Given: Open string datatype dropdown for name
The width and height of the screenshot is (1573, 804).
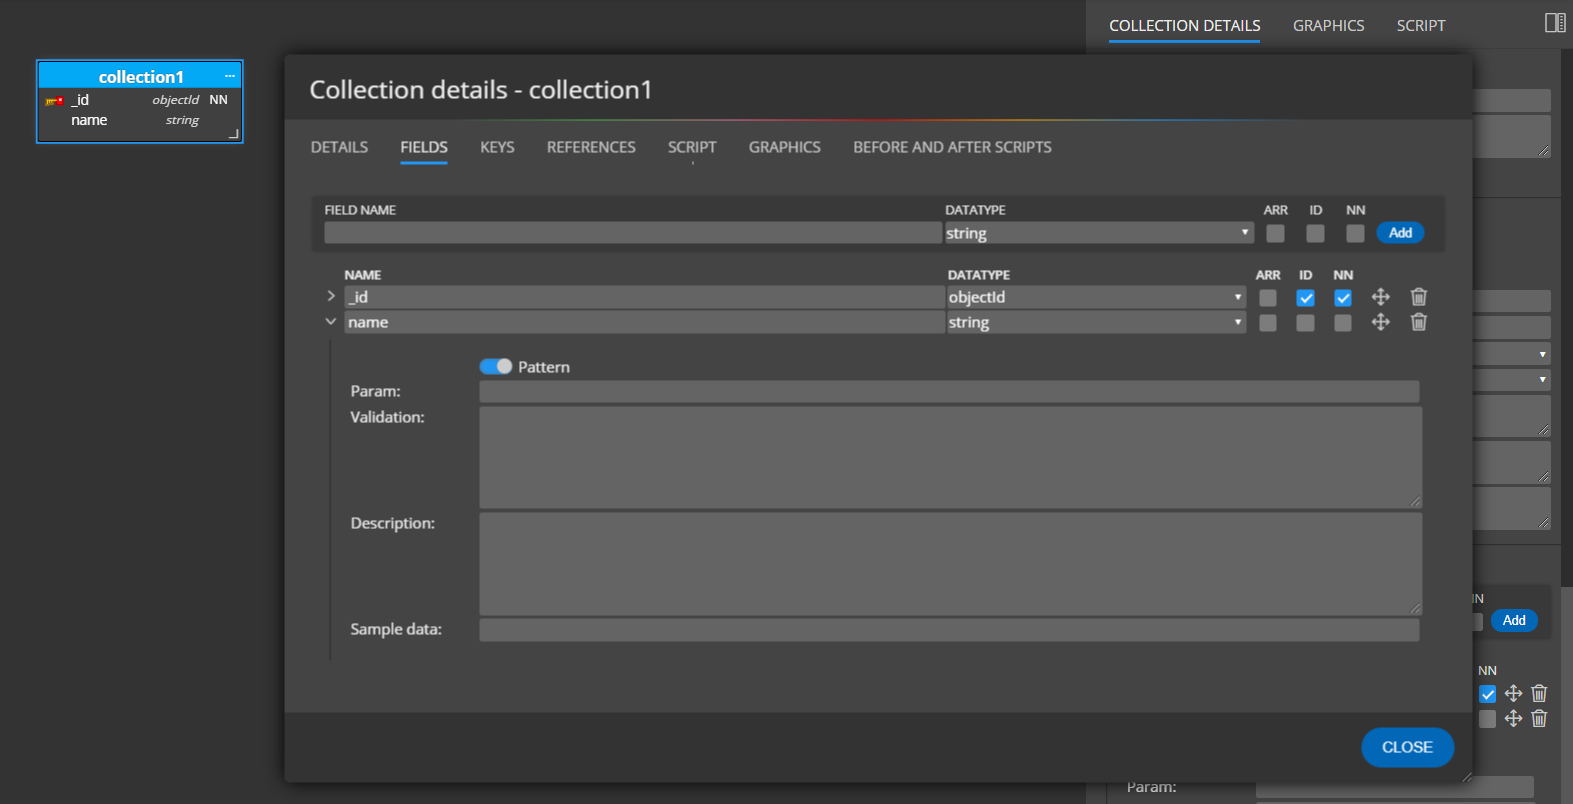Looking at the screenshot, I should pos(1096,322).
